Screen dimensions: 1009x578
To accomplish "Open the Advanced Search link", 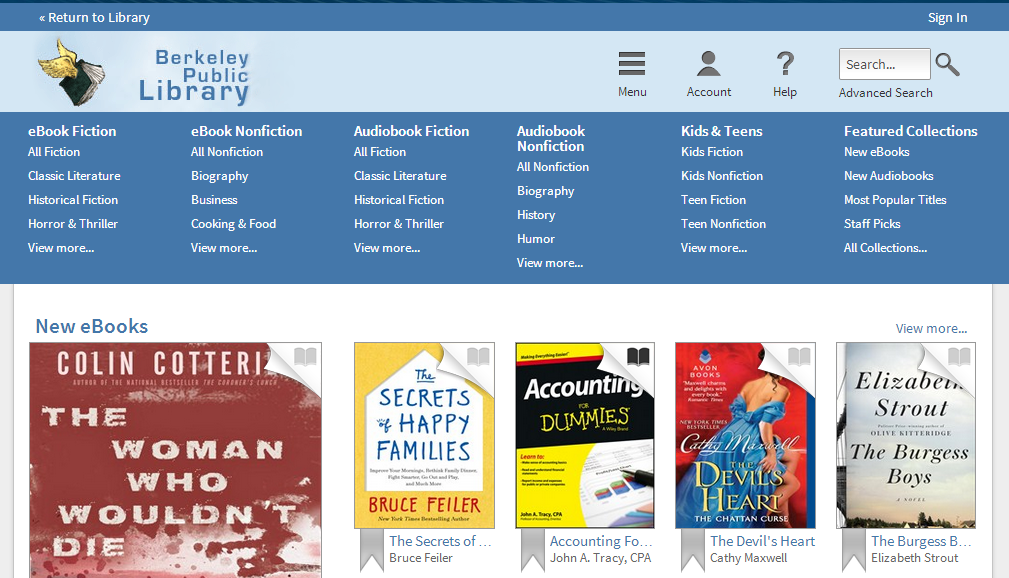I will pos(885,93).
